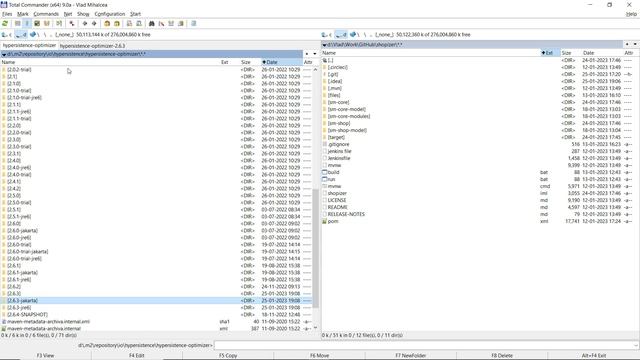Open the Configuration menu
Image resolution: width=640 pixels, height=360 pixels.
110,14
